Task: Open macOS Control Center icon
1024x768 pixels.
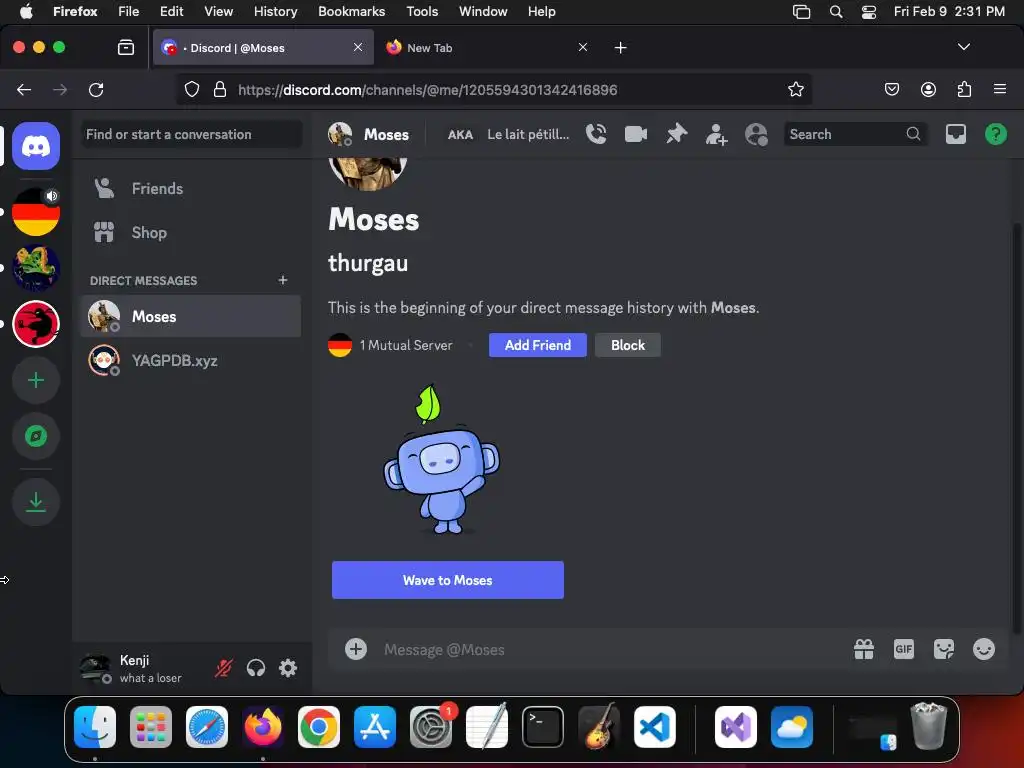Action: point(869,12)
